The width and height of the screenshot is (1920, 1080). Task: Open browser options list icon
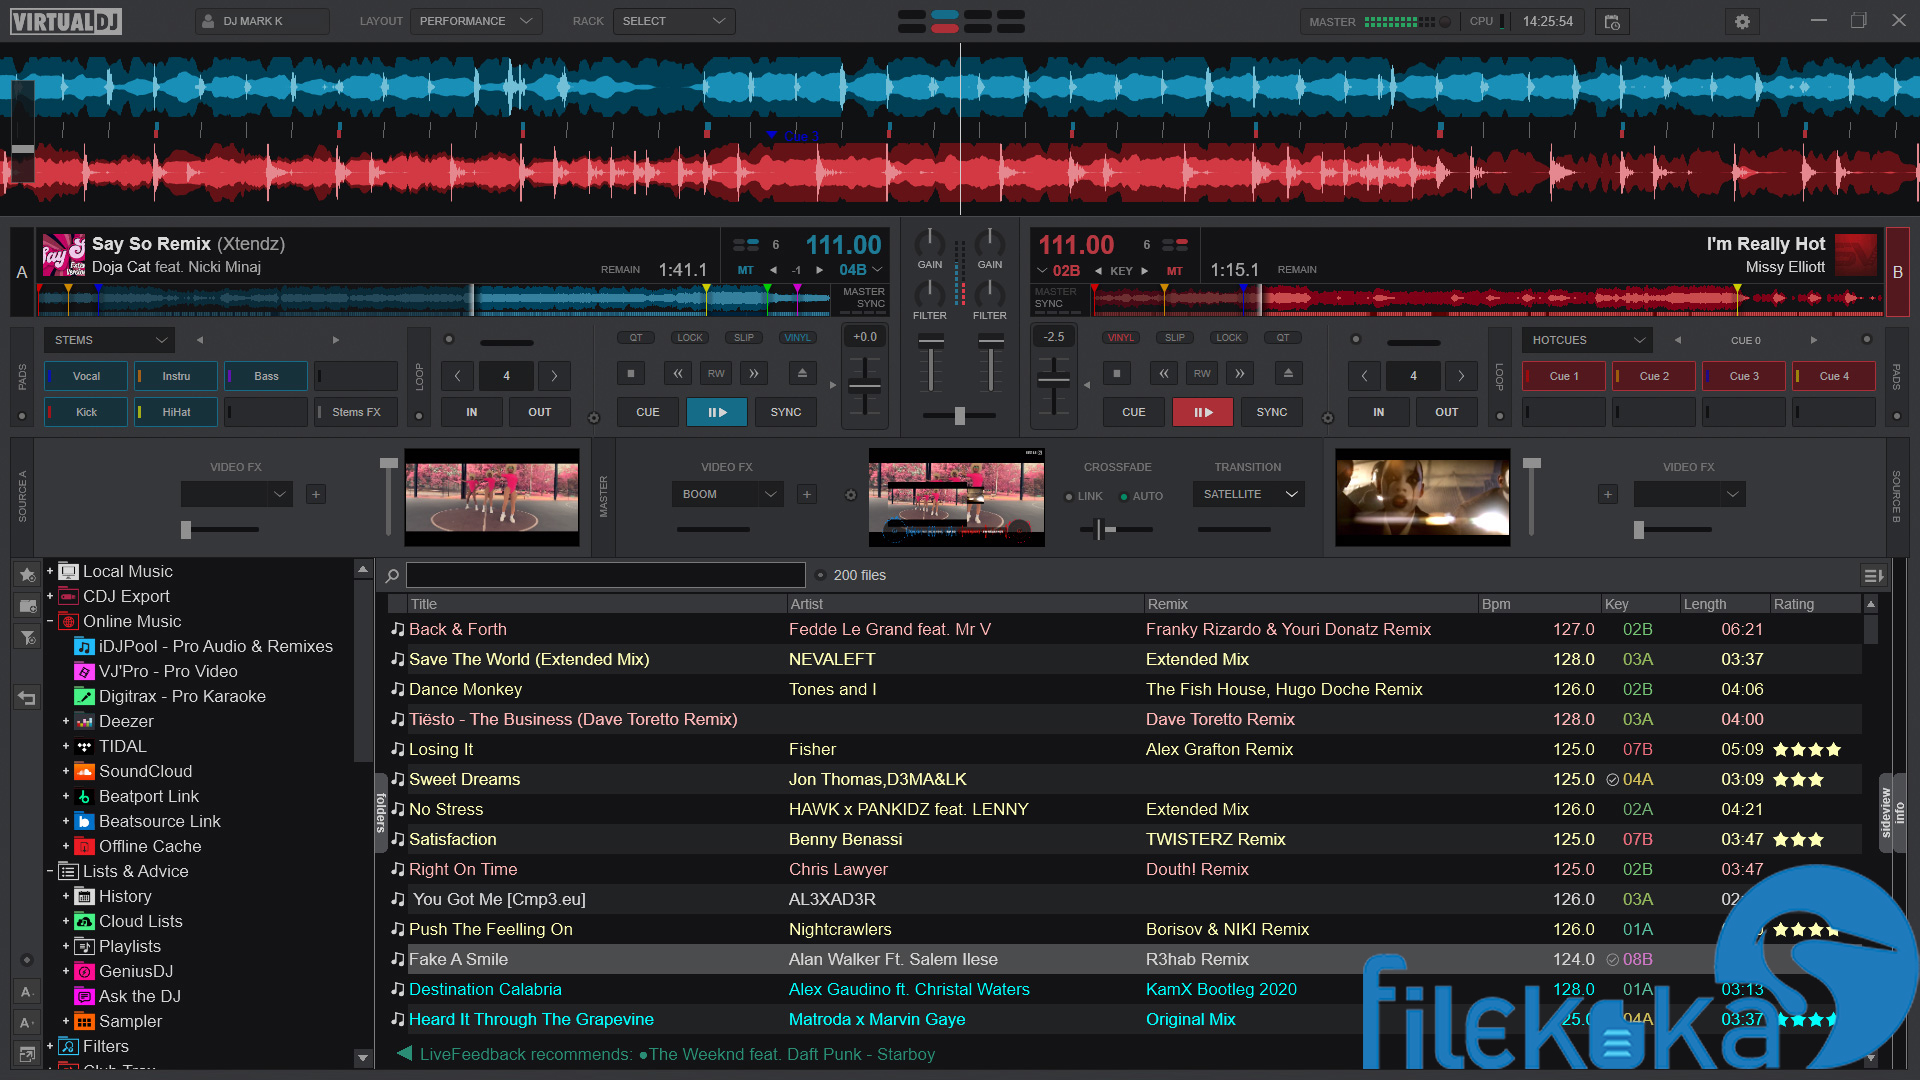(1873, 575)
